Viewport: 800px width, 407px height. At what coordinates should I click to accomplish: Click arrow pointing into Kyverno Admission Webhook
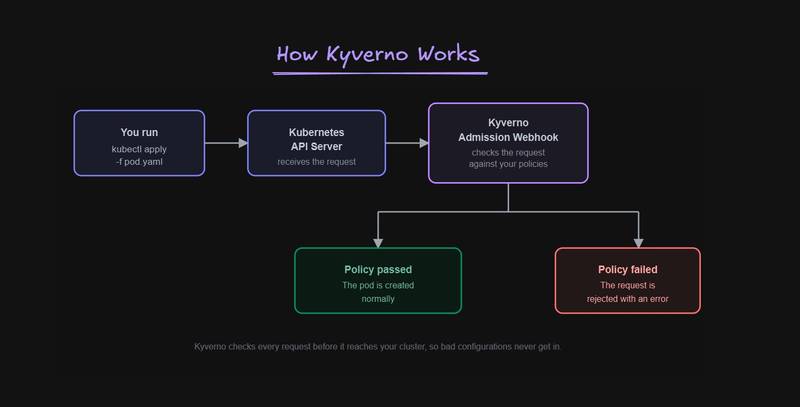[x=407, y=143]
